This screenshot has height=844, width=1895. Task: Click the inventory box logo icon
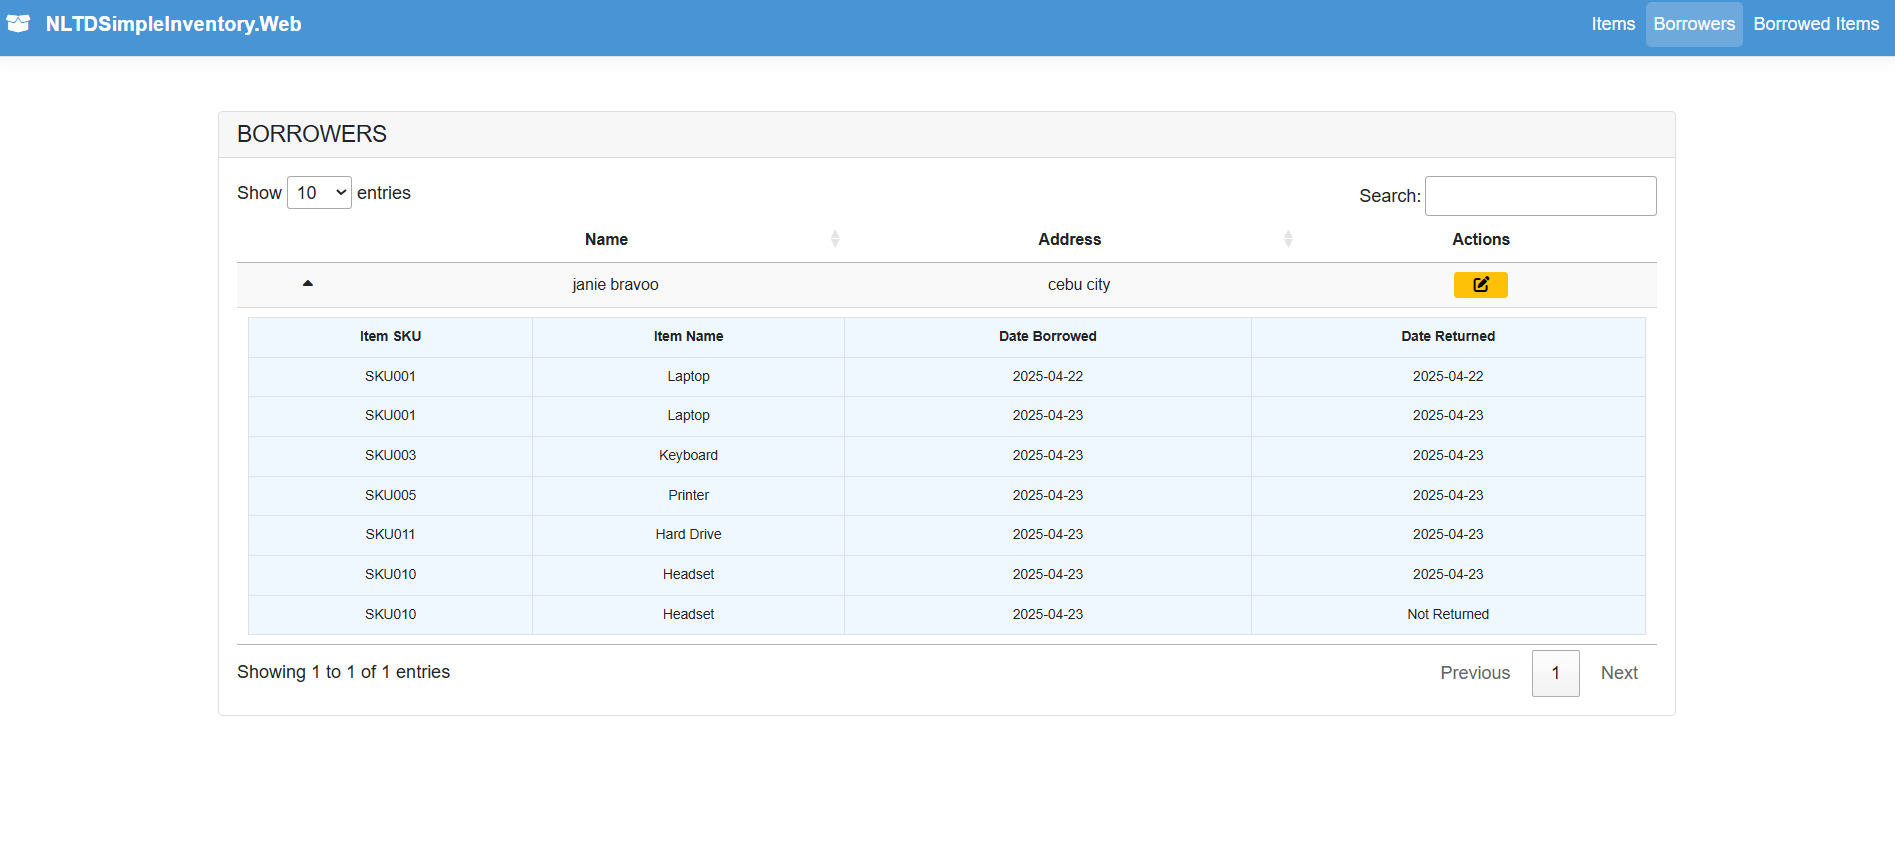[x=18, y=23]
